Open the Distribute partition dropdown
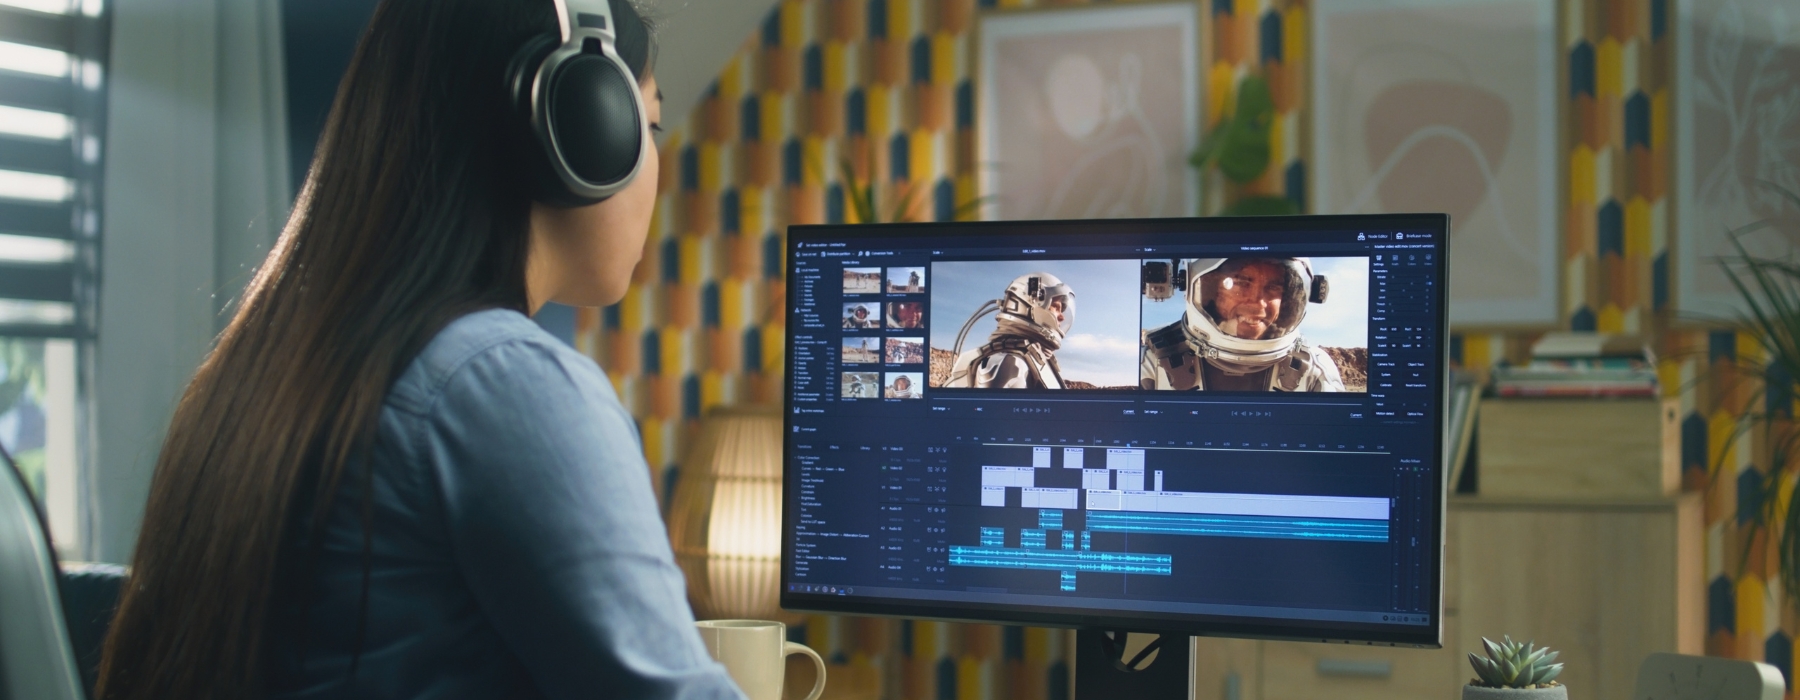The height and width of the screenshot is (700, 1800). point(838,254)
